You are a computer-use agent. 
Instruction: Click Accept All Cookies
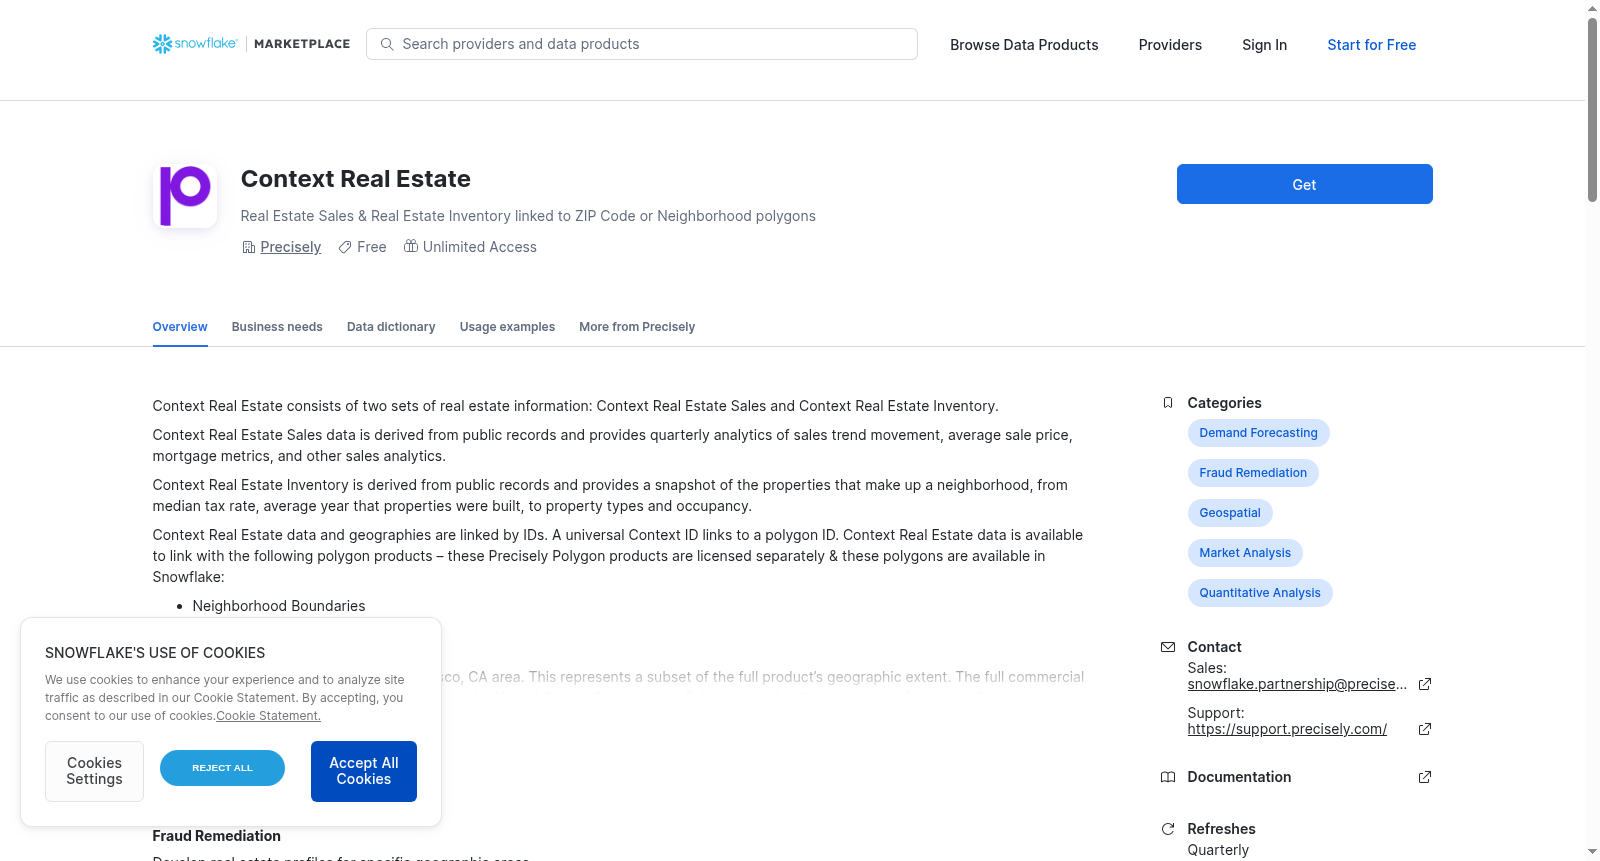(x=364, y=771)
